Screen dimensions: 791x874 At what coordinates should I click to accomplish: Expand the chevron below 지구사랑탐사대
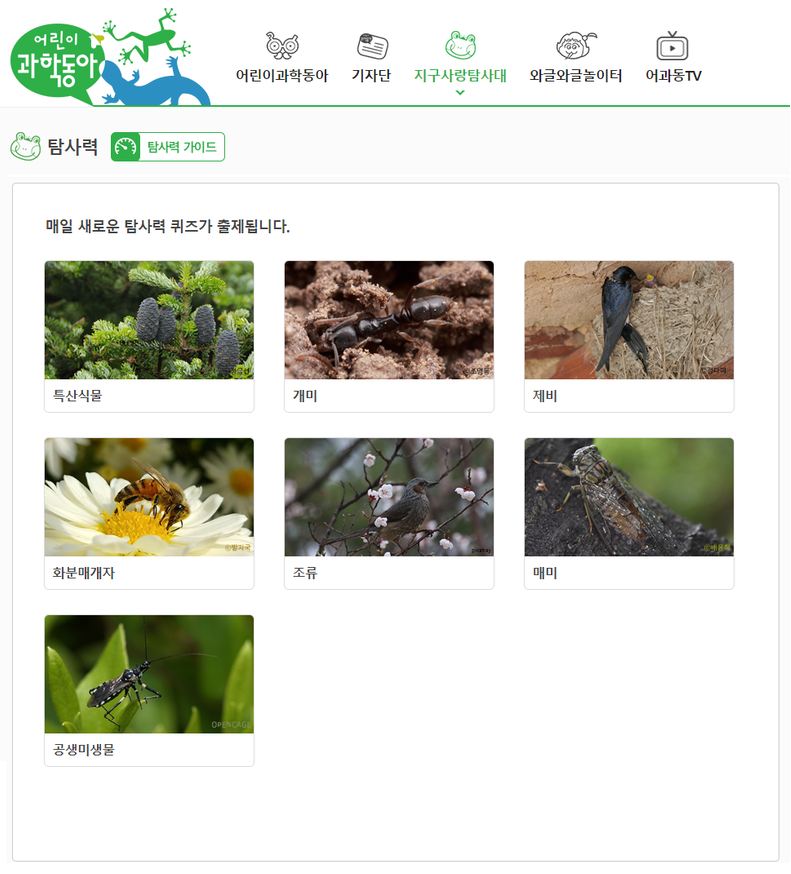(x=460, y=93)
